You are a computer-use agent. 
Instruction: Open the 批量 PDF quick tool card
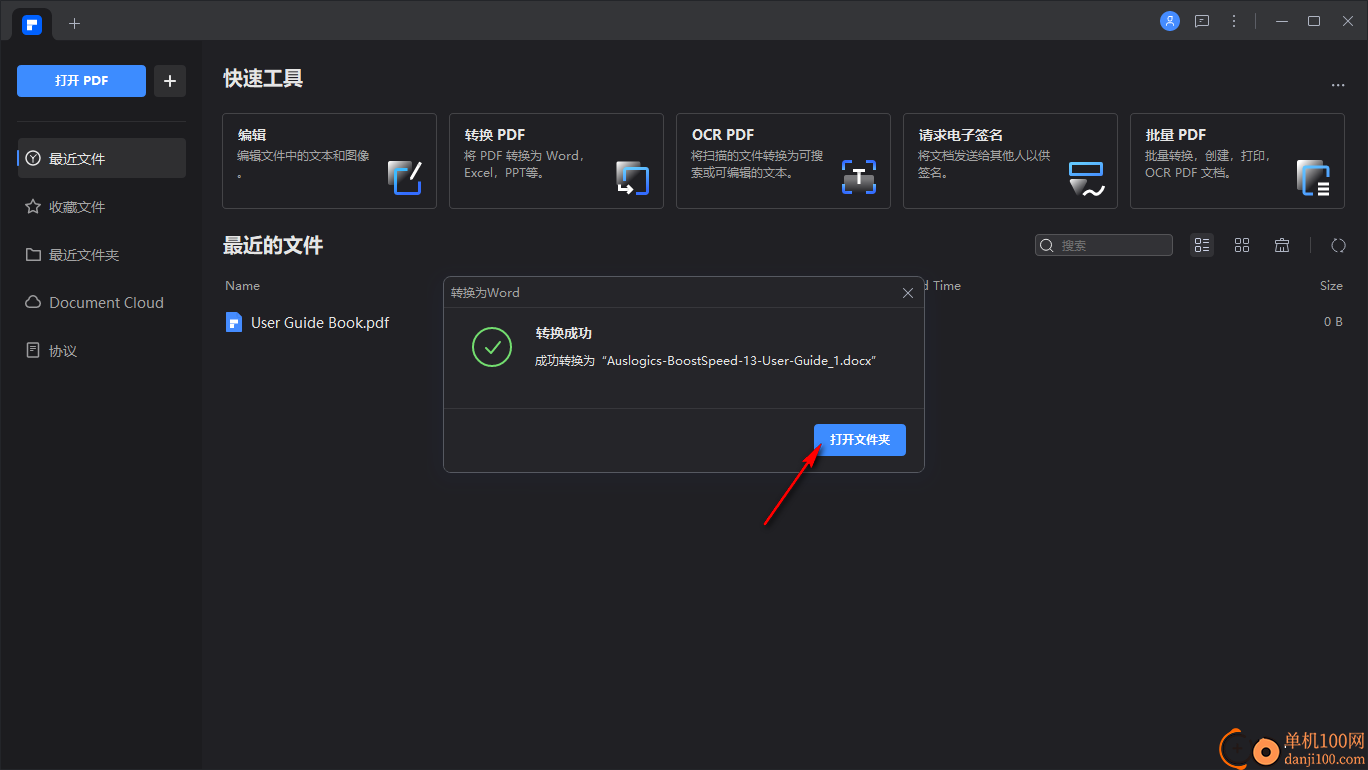(x=1237, y=161)
